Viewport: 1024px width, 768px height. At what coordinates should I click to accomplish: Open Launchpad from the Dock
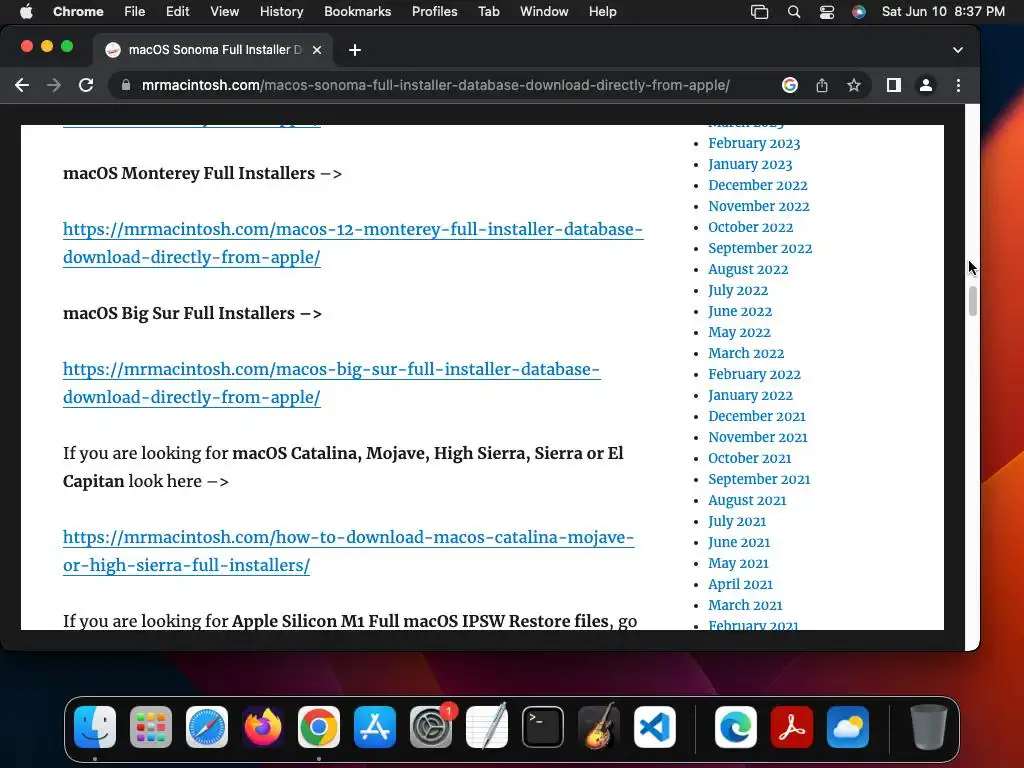tap(151, 727)
